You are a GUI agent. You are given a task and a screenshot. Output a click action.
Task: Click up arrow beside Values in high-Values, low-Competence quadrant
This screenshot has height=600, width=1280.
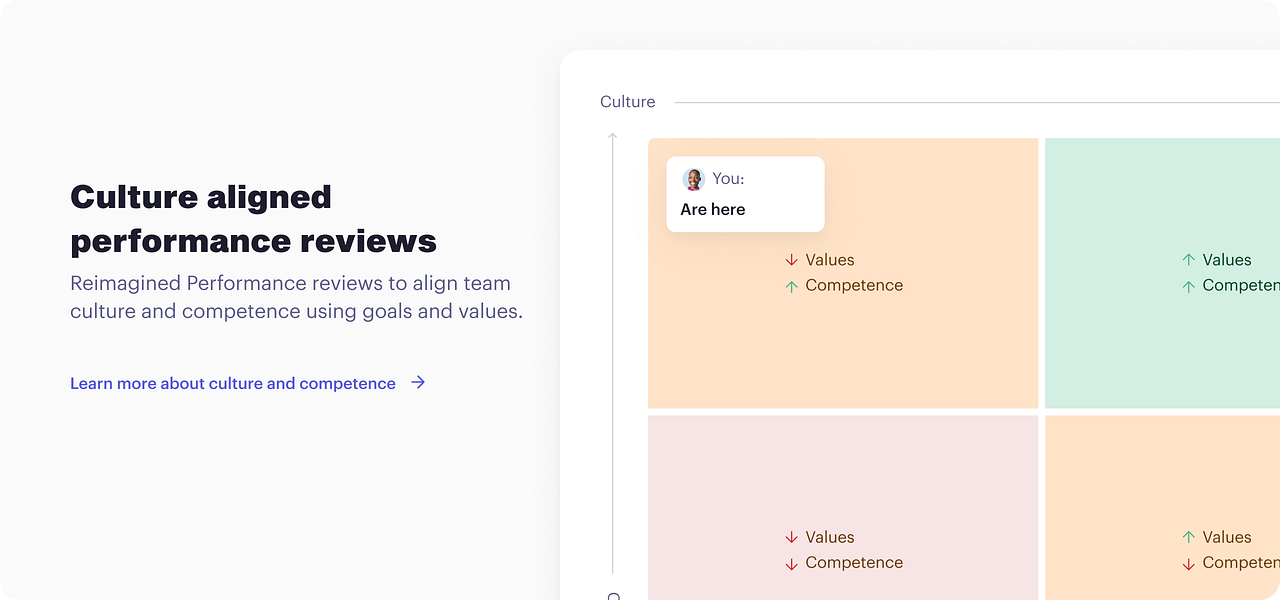1188,538
